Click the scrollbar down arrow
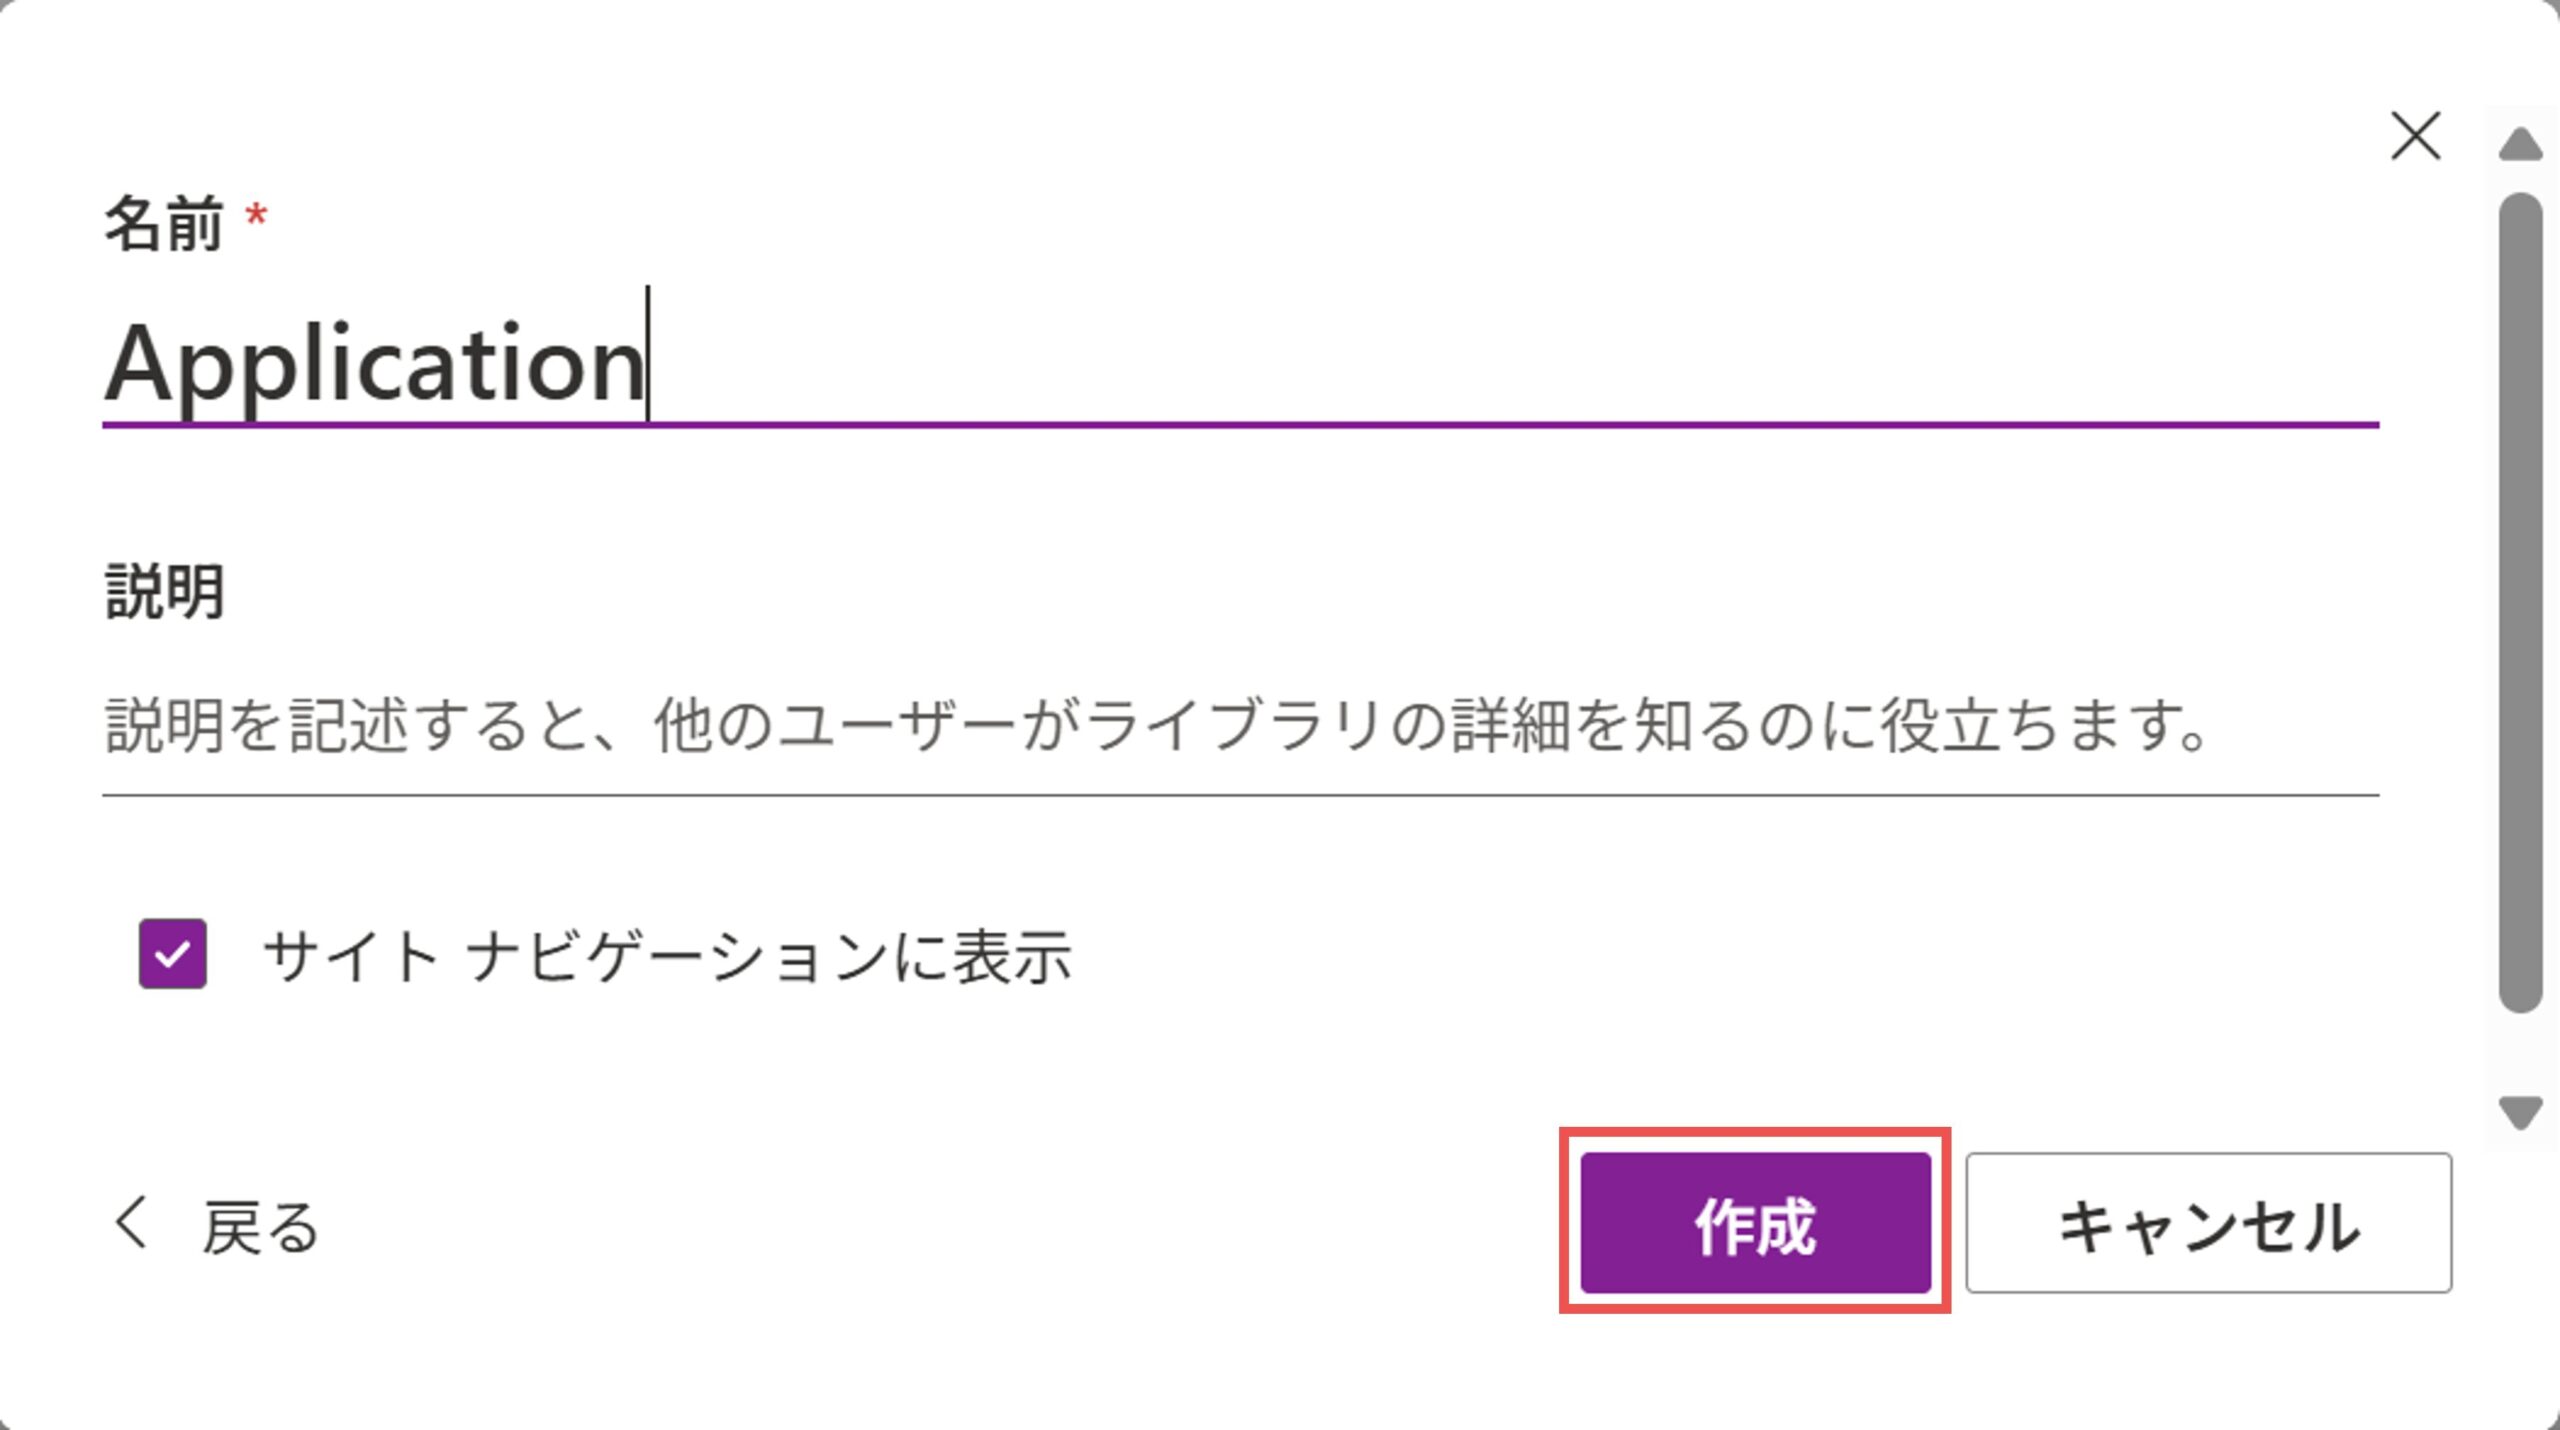This screenshot has height=1430, width=2560. point(2520,1112)
